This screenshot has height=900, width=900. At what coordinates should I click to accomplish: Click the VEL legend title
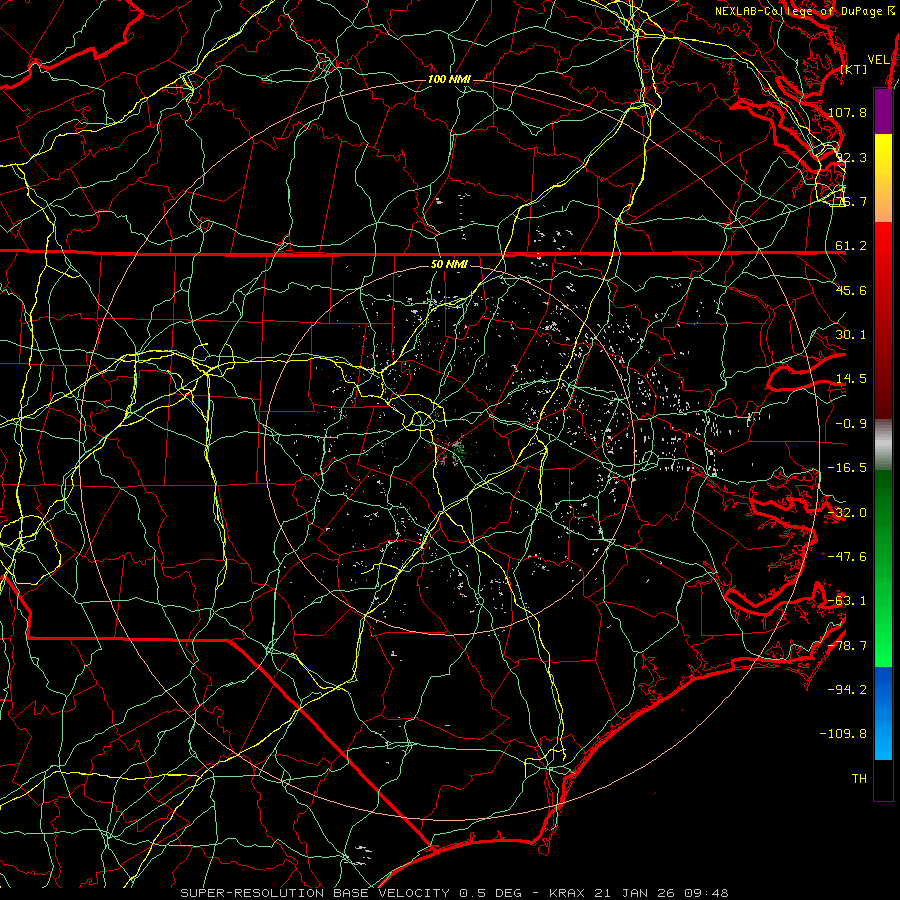878,60
